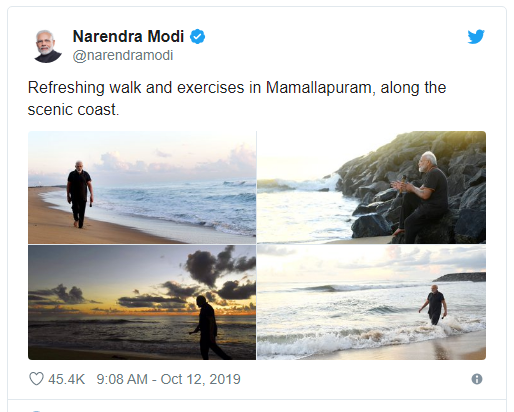
Task: Open the 9:08 AM - Oct 12, 2019 timestamp
Action: tap(168, 379)
